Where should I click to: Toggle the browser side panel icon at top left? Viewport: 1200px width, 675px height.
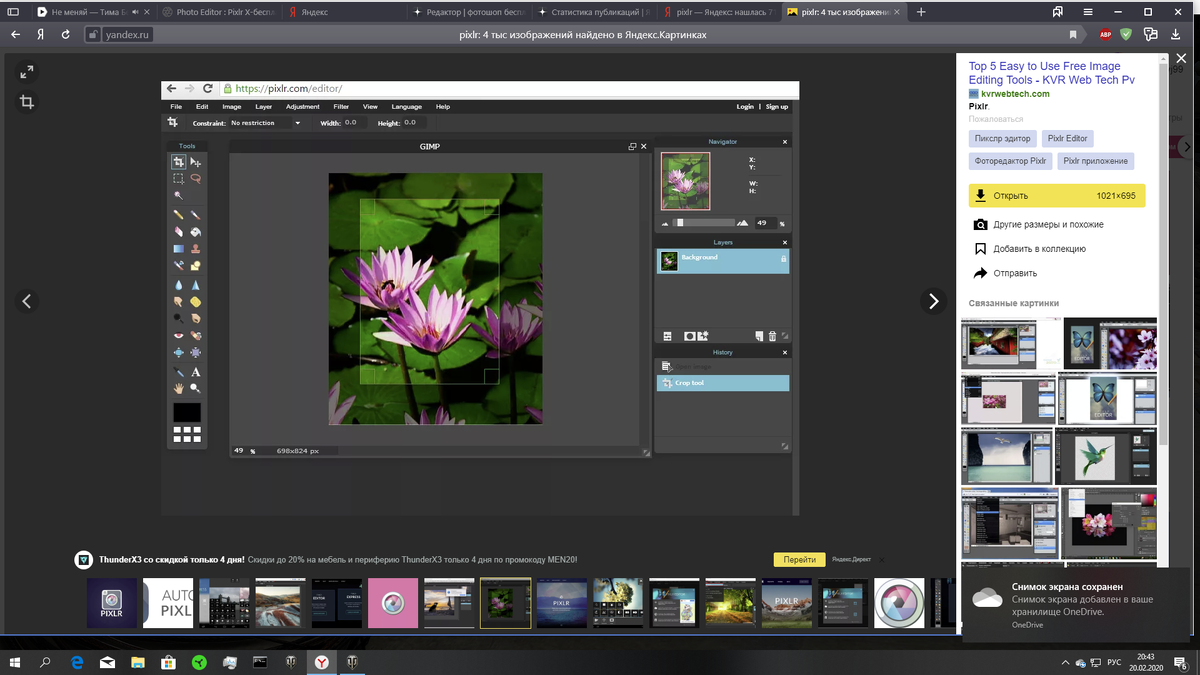pos(14,12)
